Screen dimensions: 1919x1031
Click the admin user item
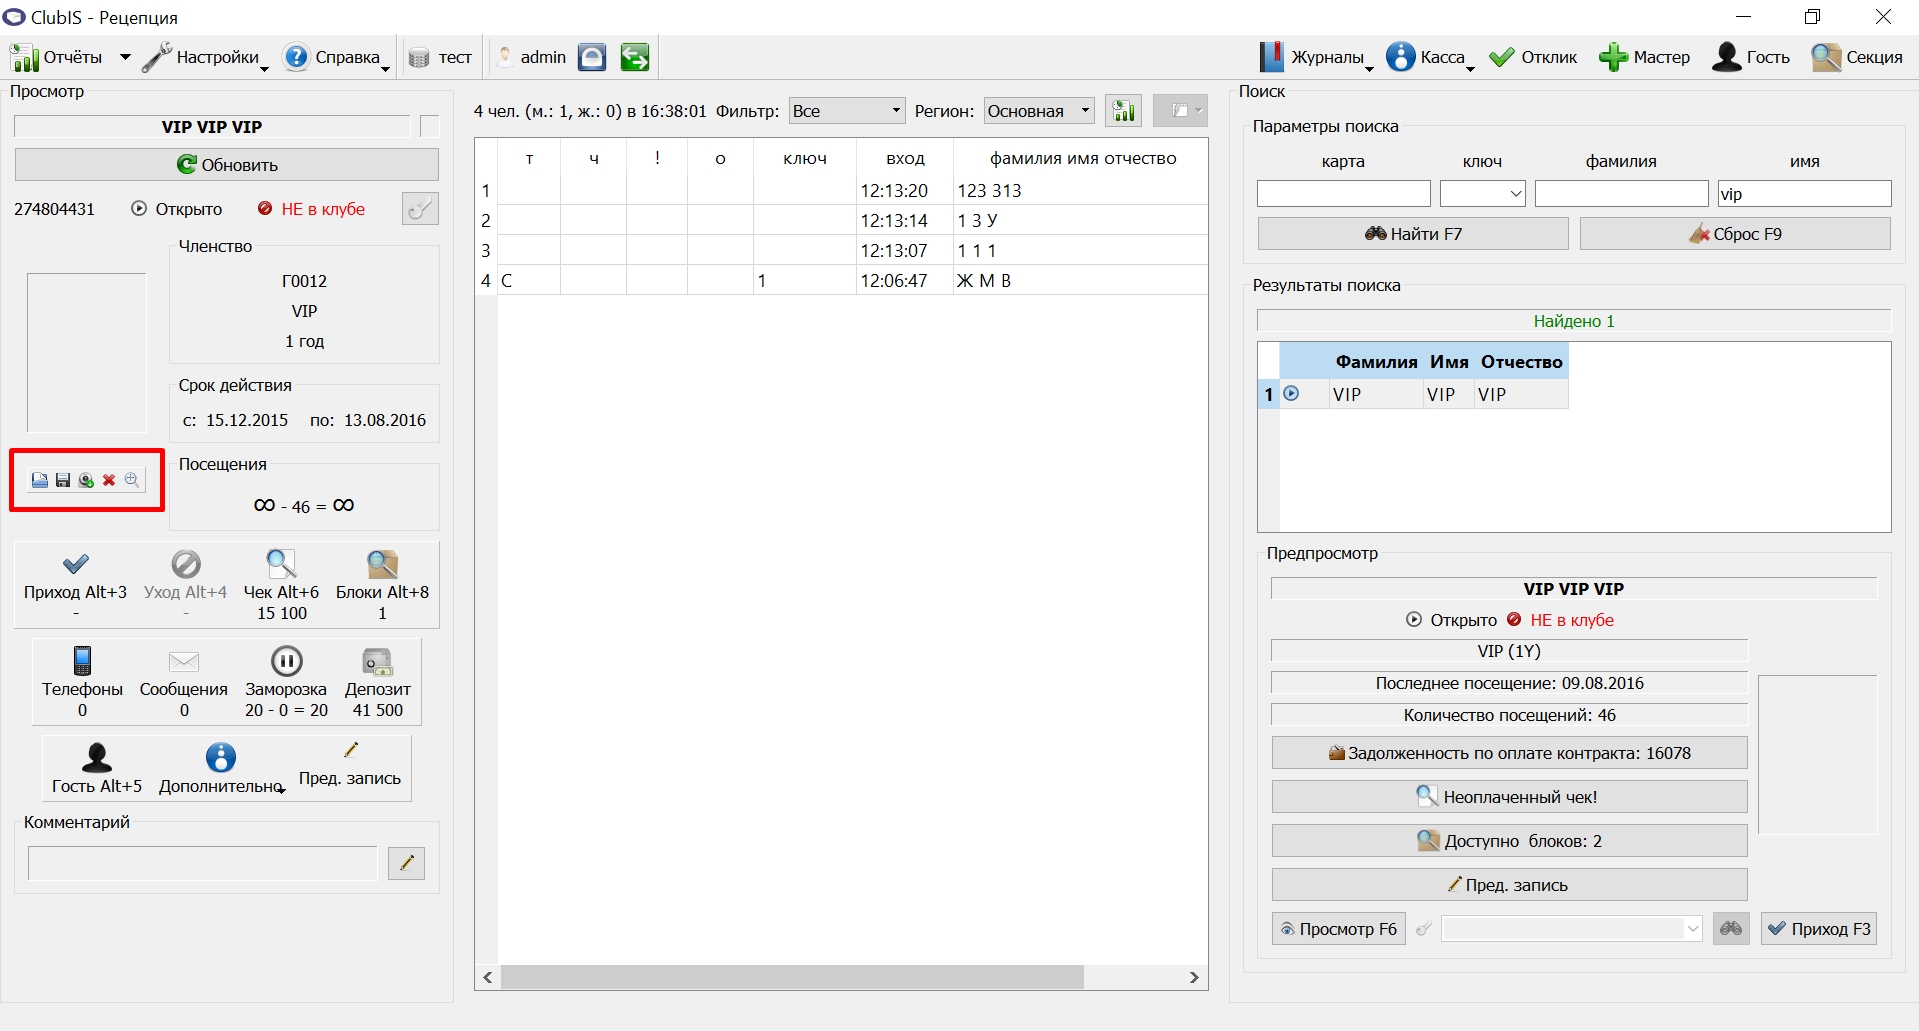coord(533,57)
